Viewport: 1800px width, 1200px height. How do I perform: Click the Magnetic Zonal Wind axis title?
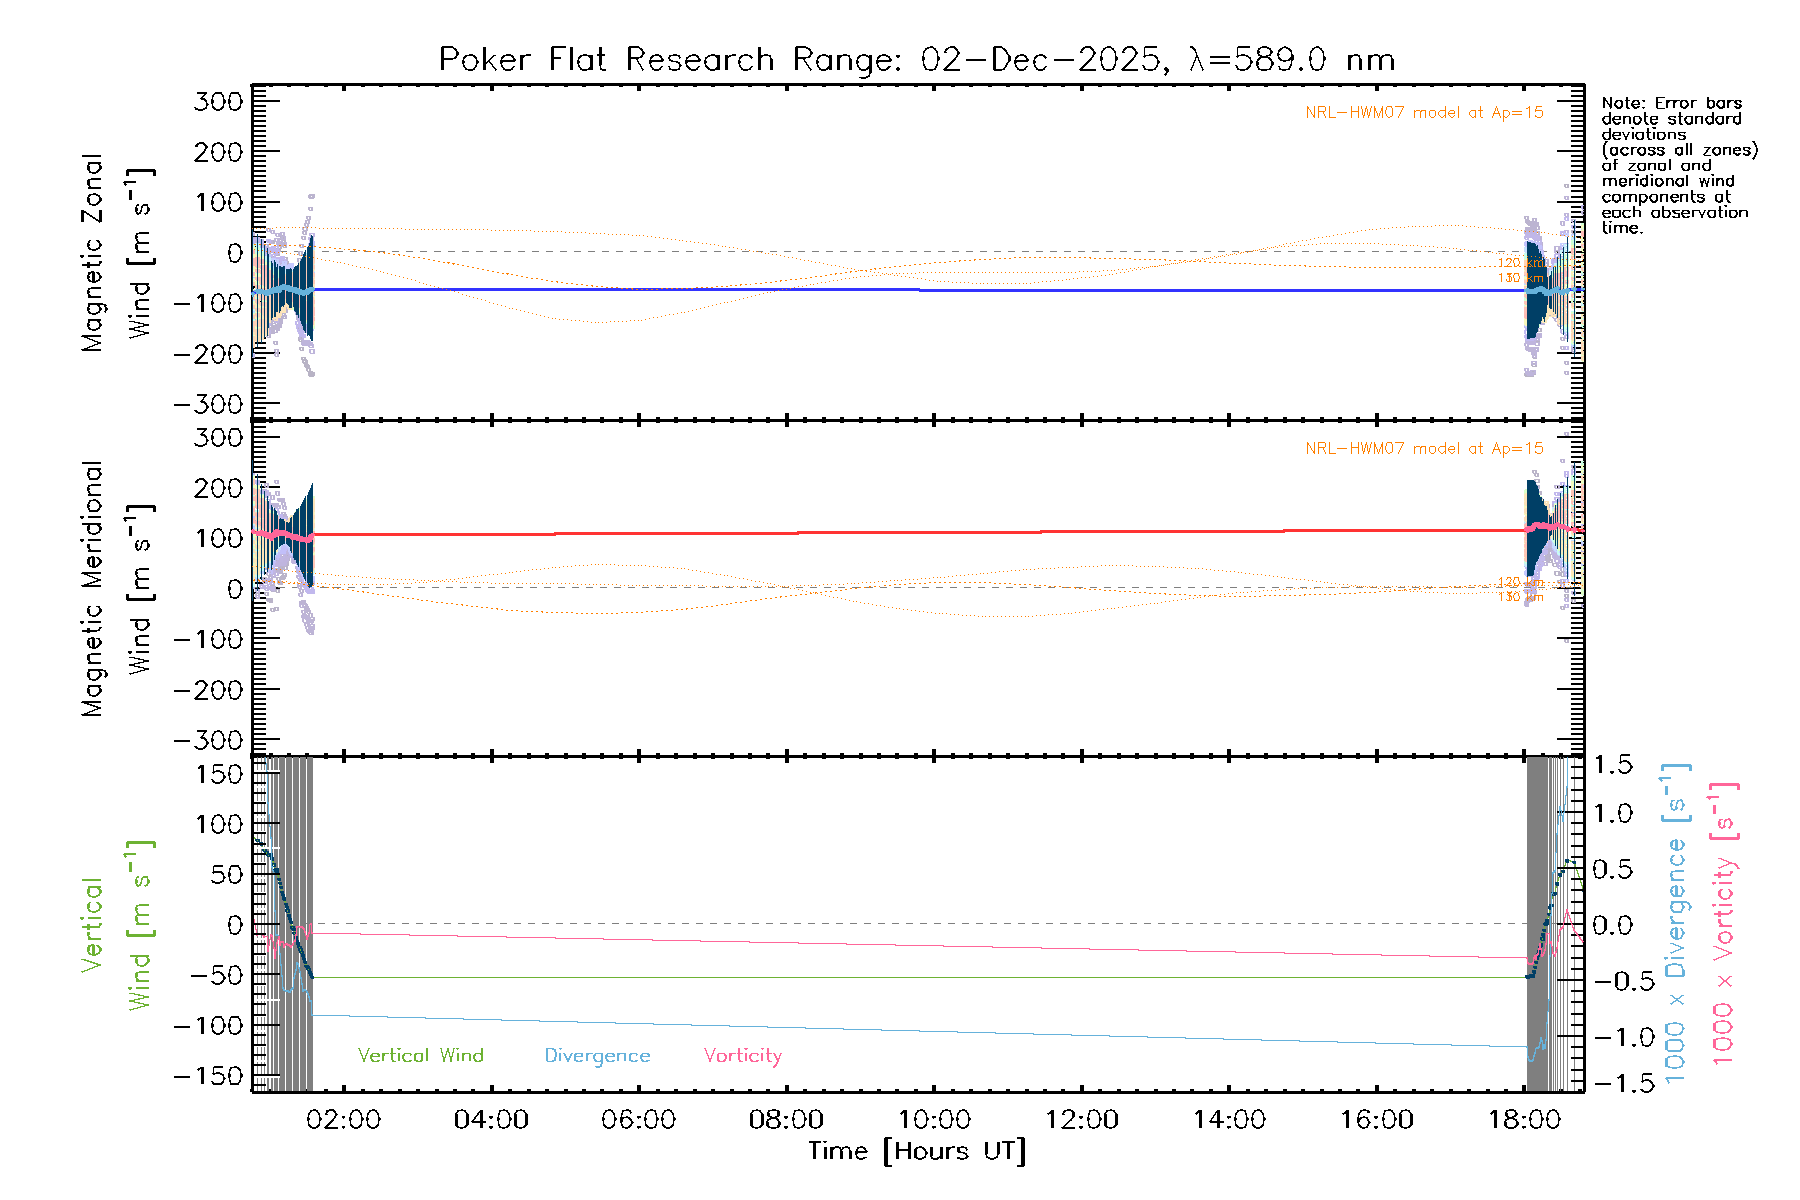point(116,253)
